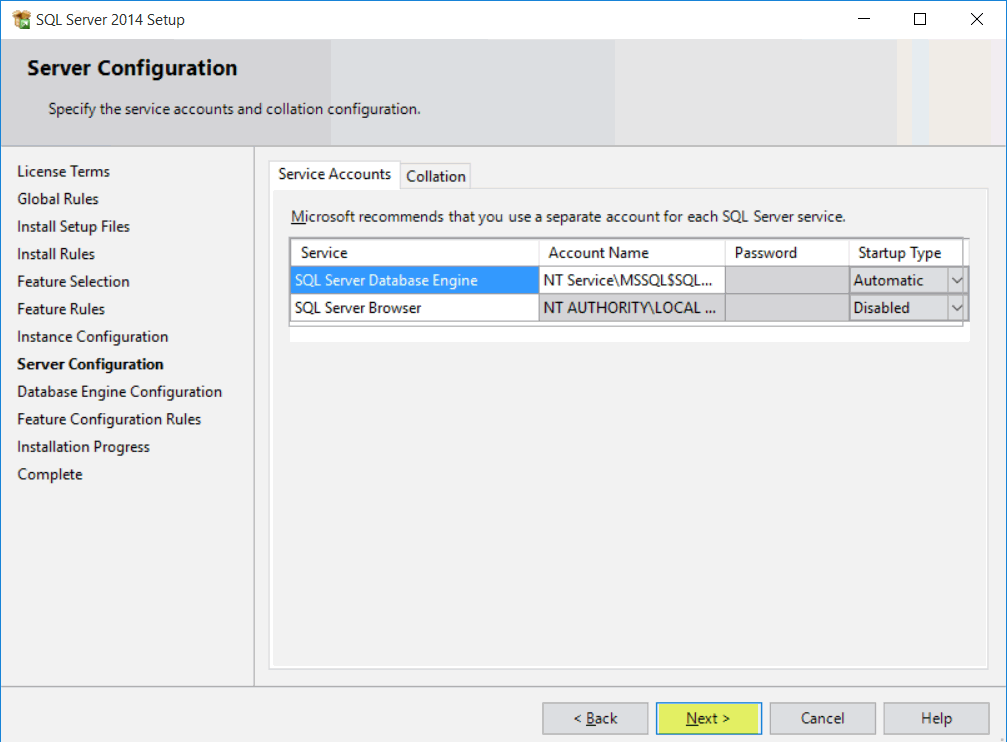Click the NT AUTHORITY\LOCAL account name cell
Screen dimensions: 1007x742
(x=632, y=308)
